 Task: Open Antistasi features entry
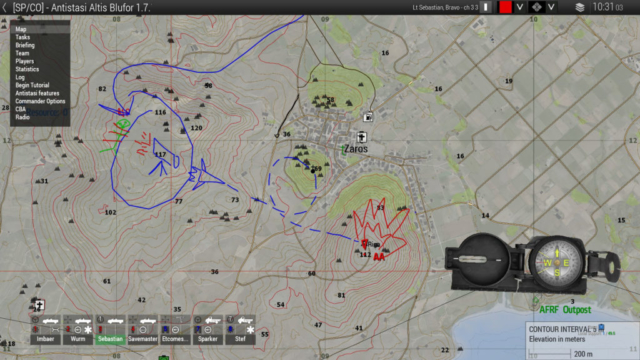tap(37, 93)
